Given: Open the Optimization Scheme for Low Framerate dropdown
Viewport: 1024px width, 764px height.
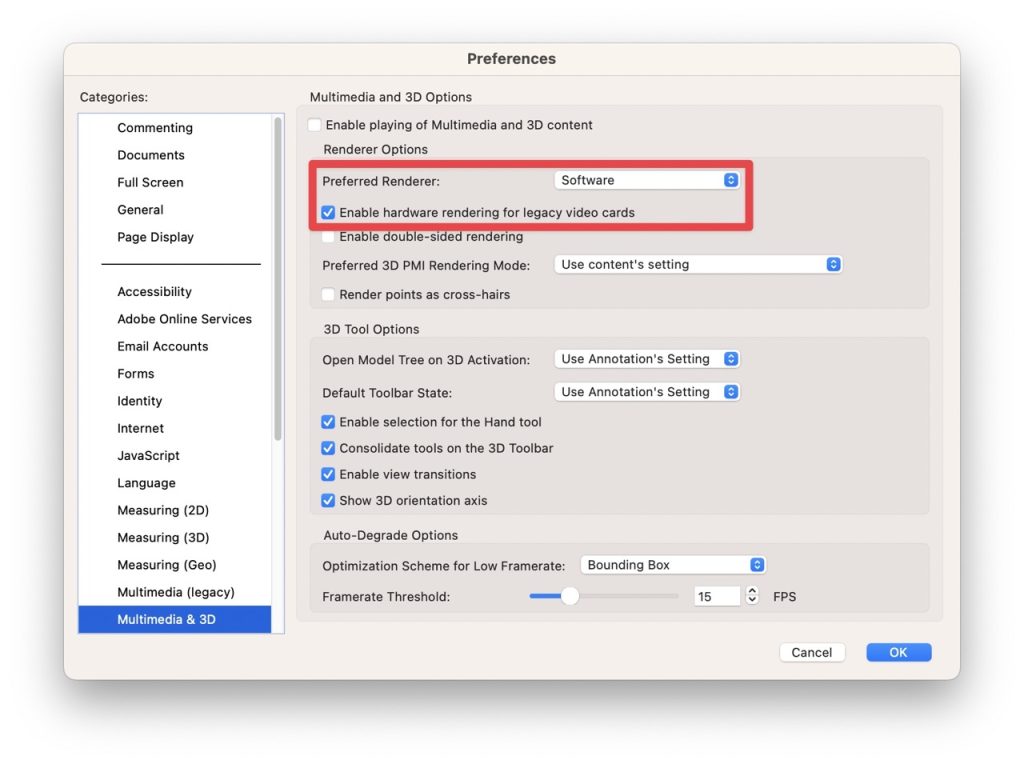Looking at the screenshot, I should click(x=672, y=564).
